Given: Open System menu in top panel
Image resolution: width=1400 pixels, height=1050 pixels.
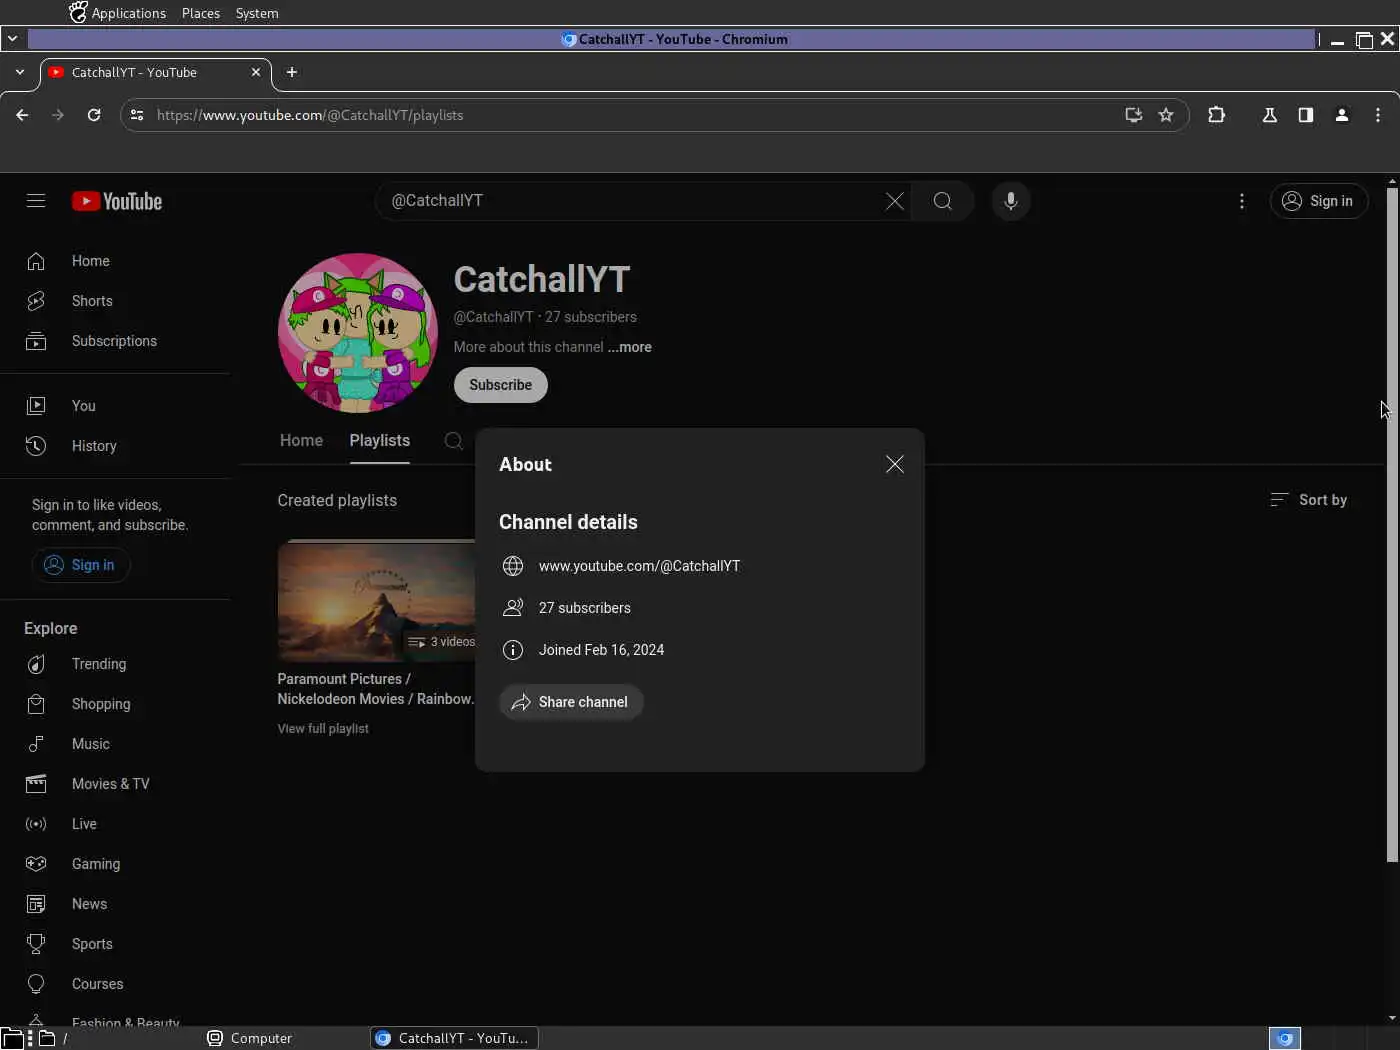Looking at the screenshot, I should 257,13.
